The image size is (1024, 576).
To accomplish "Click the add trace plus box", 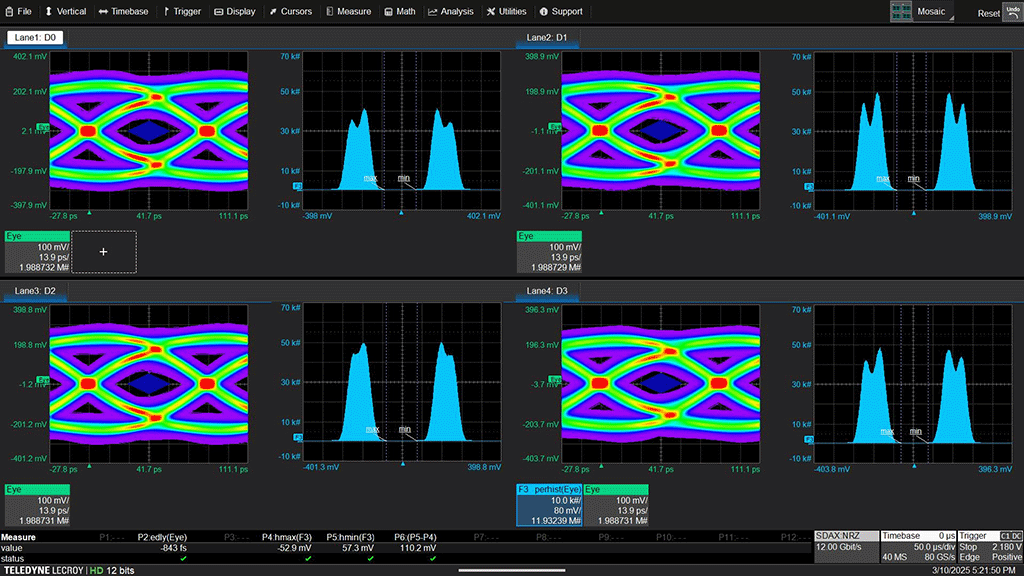I will pos(104,252).
